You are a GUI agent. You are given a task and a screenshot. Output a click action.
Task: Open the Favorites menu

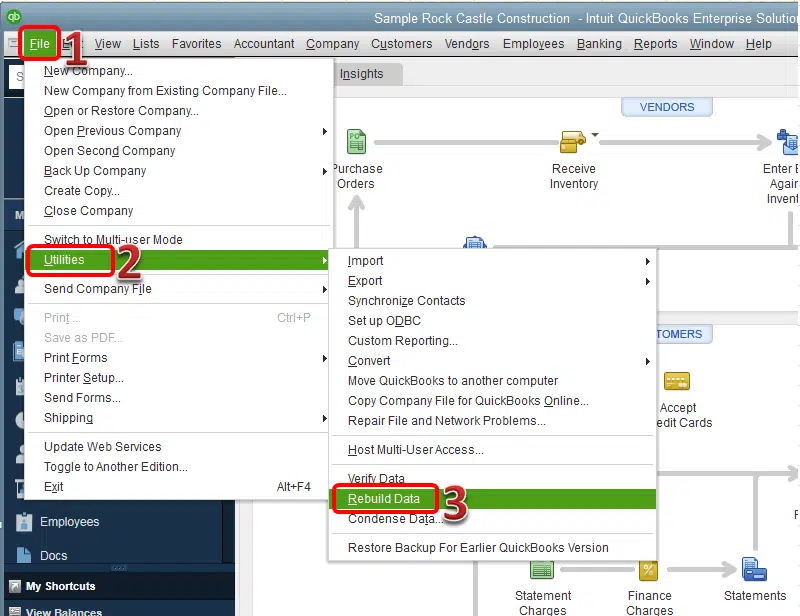pyautogui.click(x=196, y=44)
